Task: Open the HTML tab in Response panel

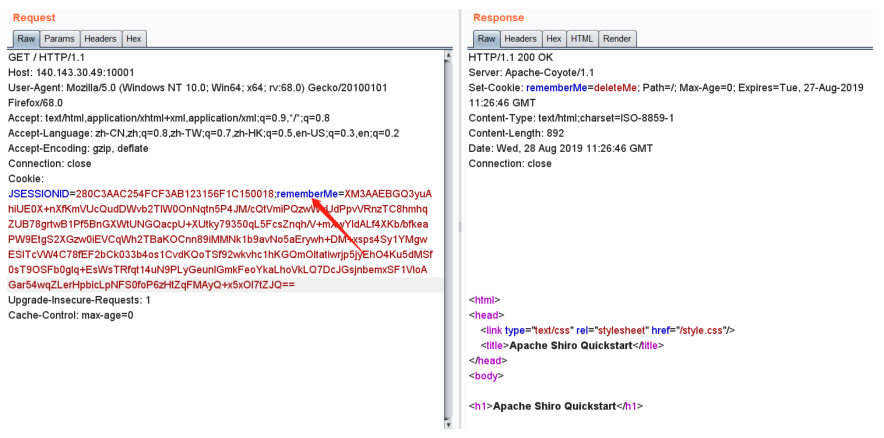Action: (x=582, y=39)
